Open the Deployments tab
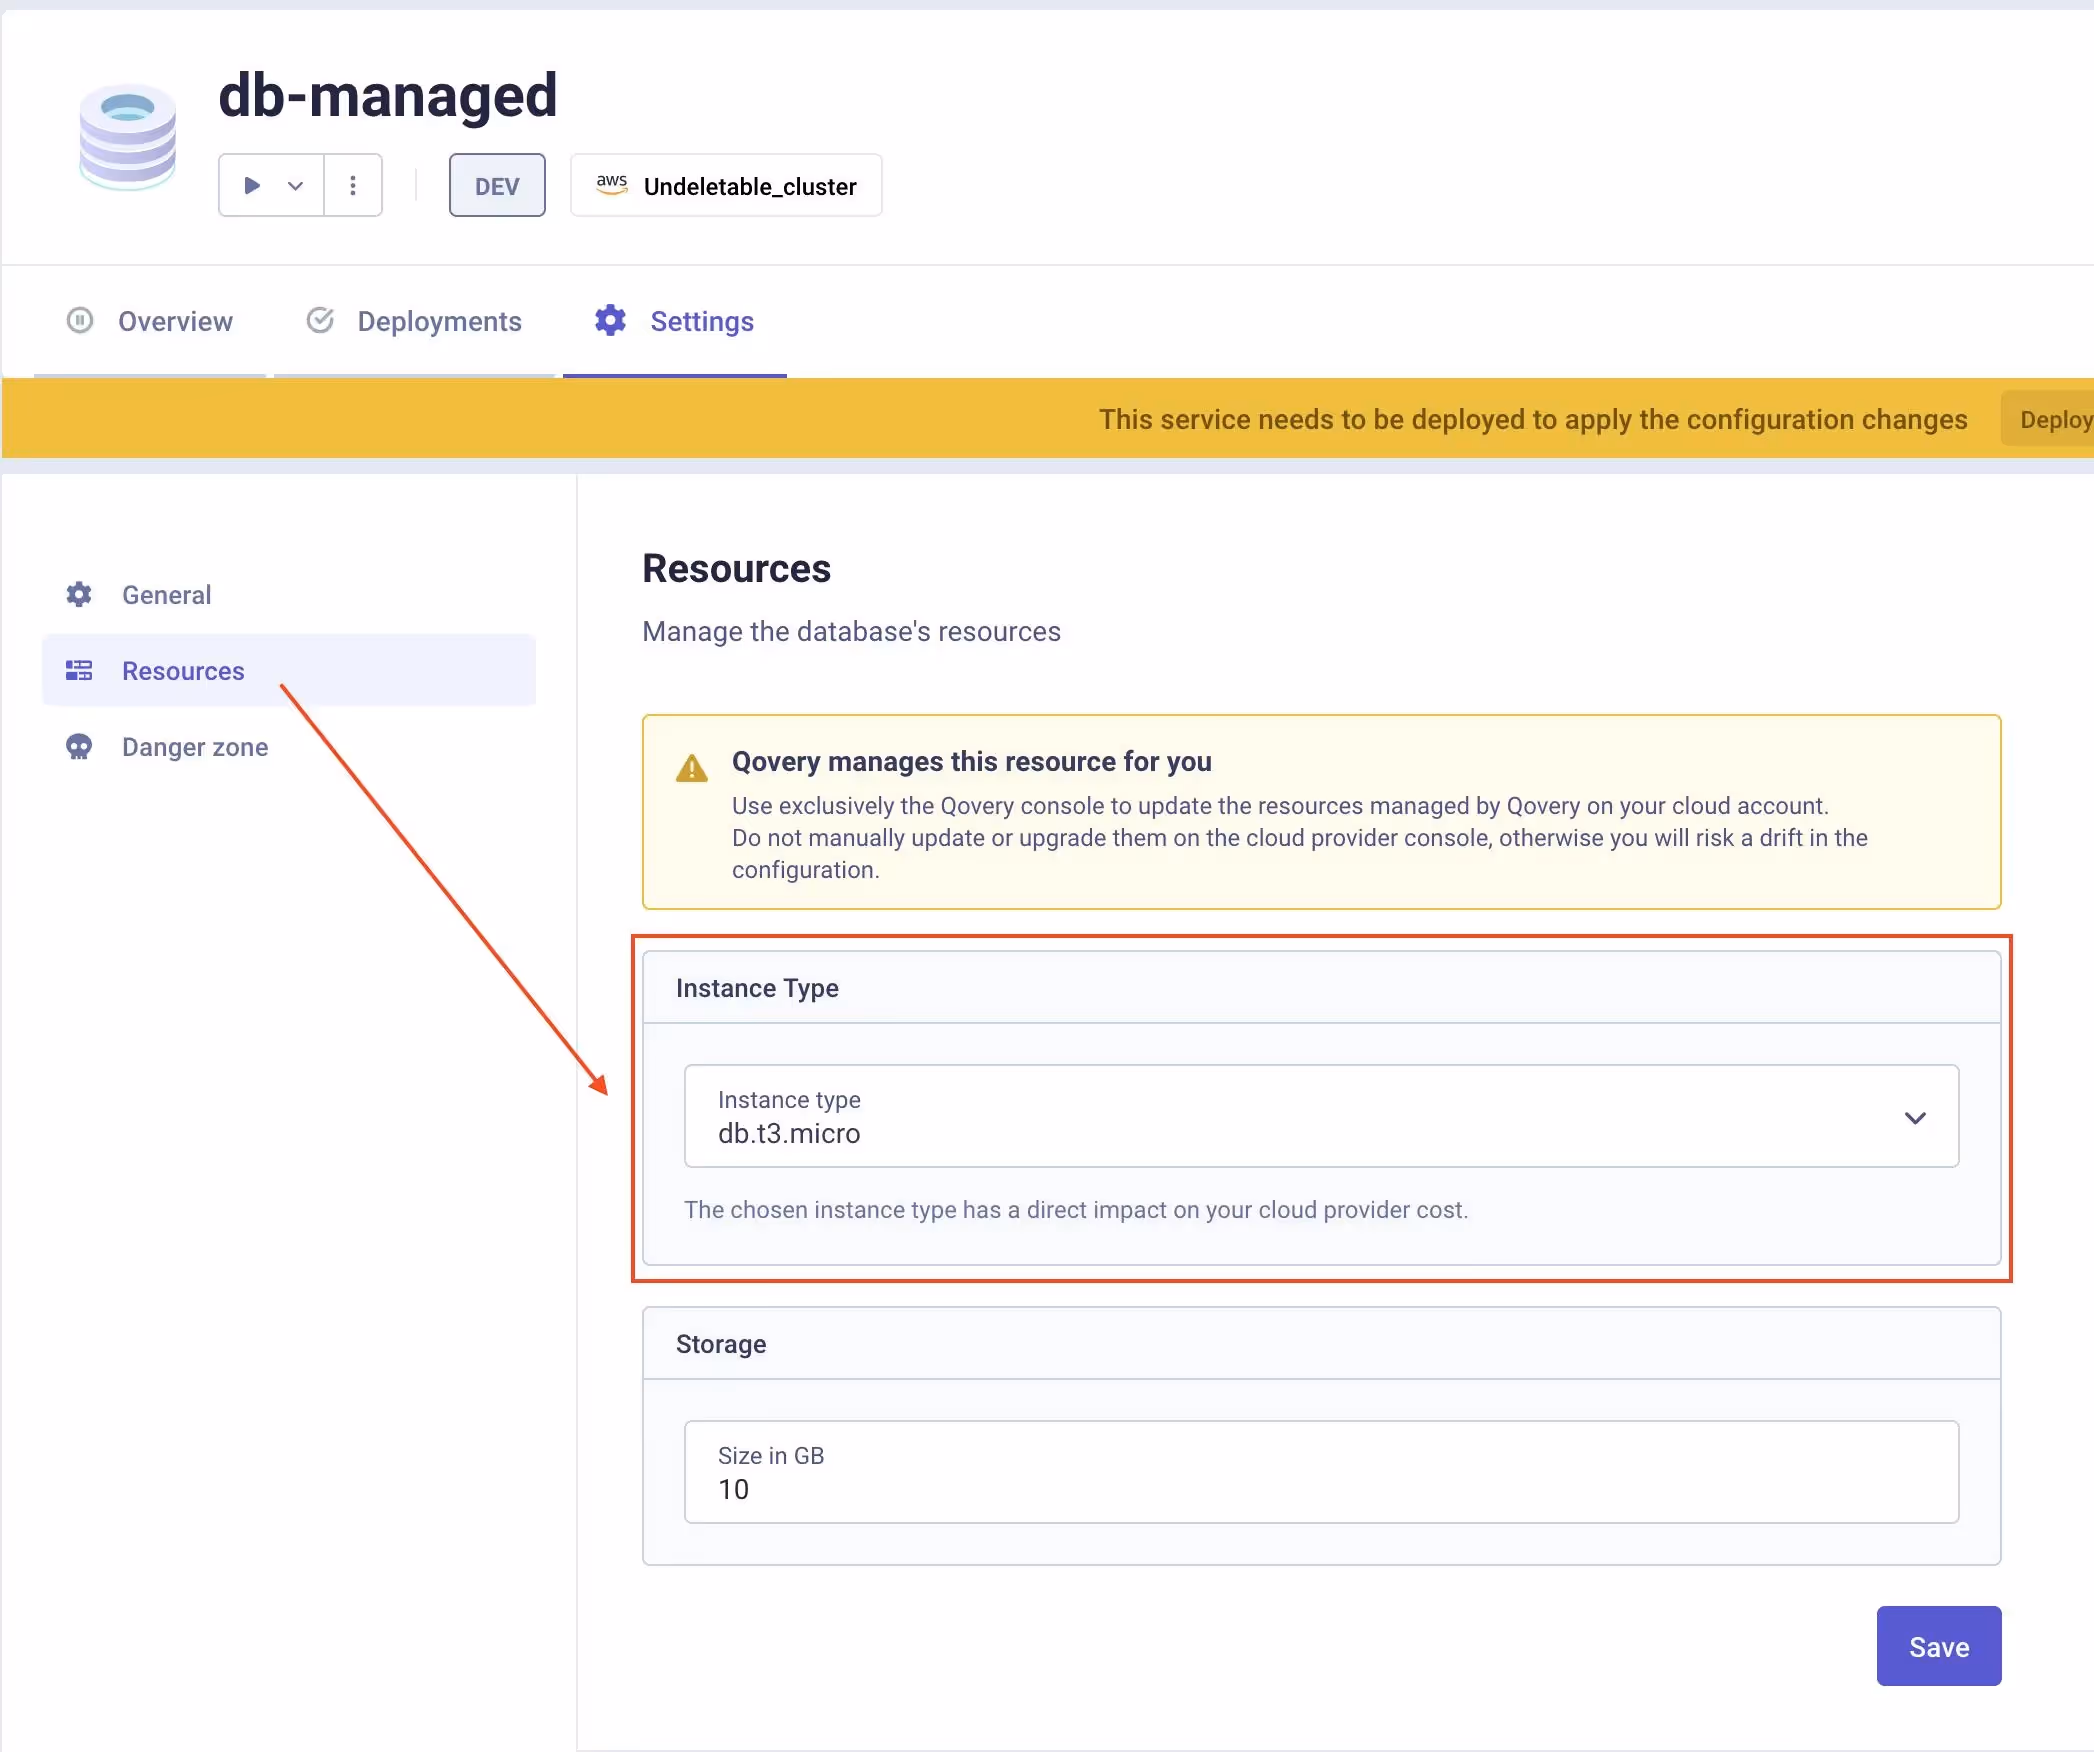Image resolution: width=2094 pixels, height=1752 pixels. [439, 321]
